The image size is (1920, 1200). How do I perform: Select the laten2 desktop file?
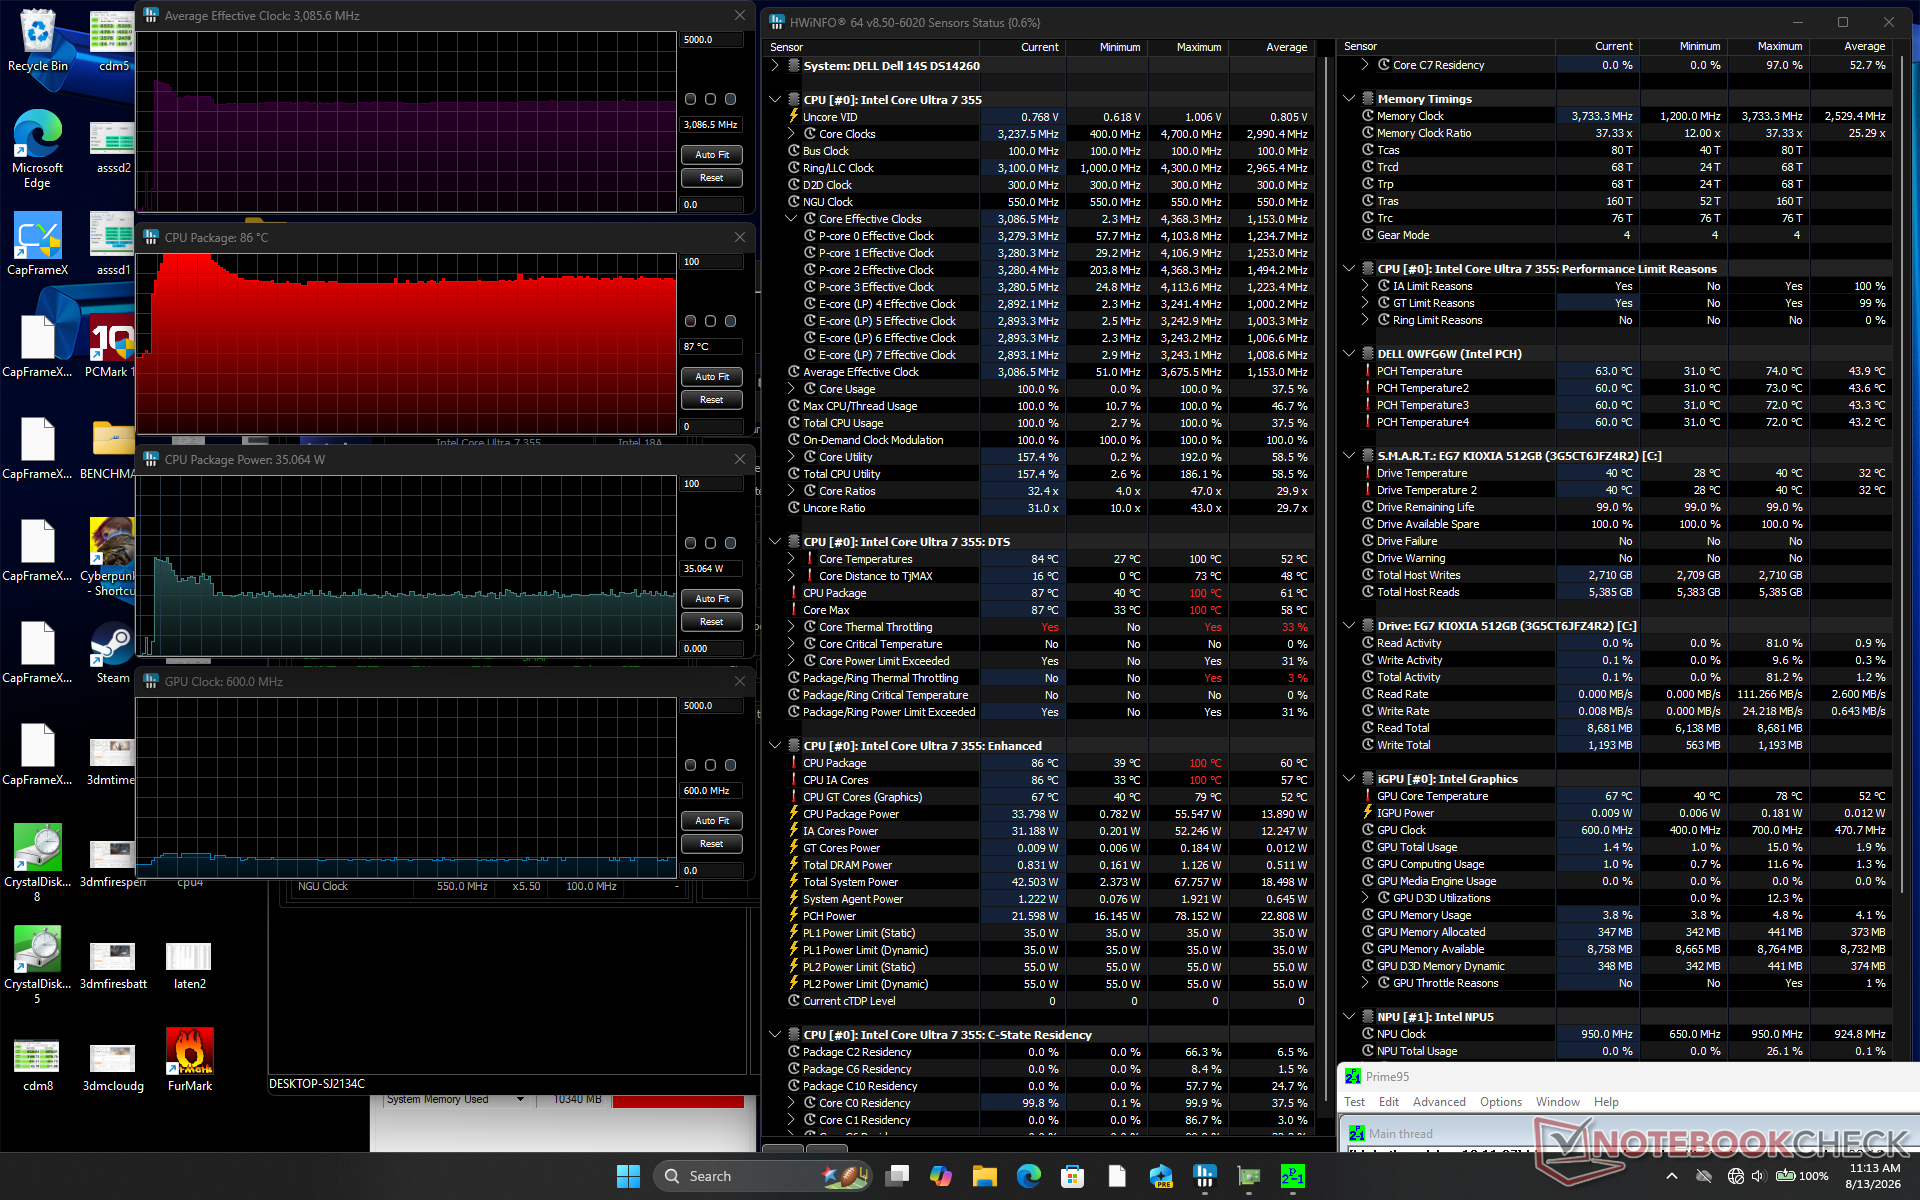point(190,966)
